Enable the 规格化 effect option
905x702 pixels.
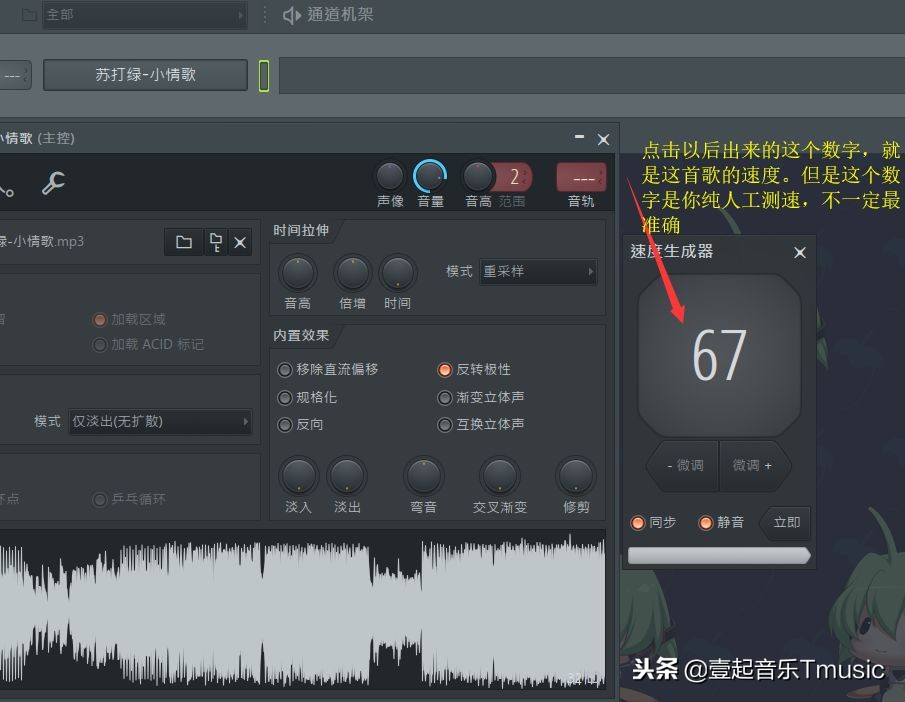[x=285, y=397]
